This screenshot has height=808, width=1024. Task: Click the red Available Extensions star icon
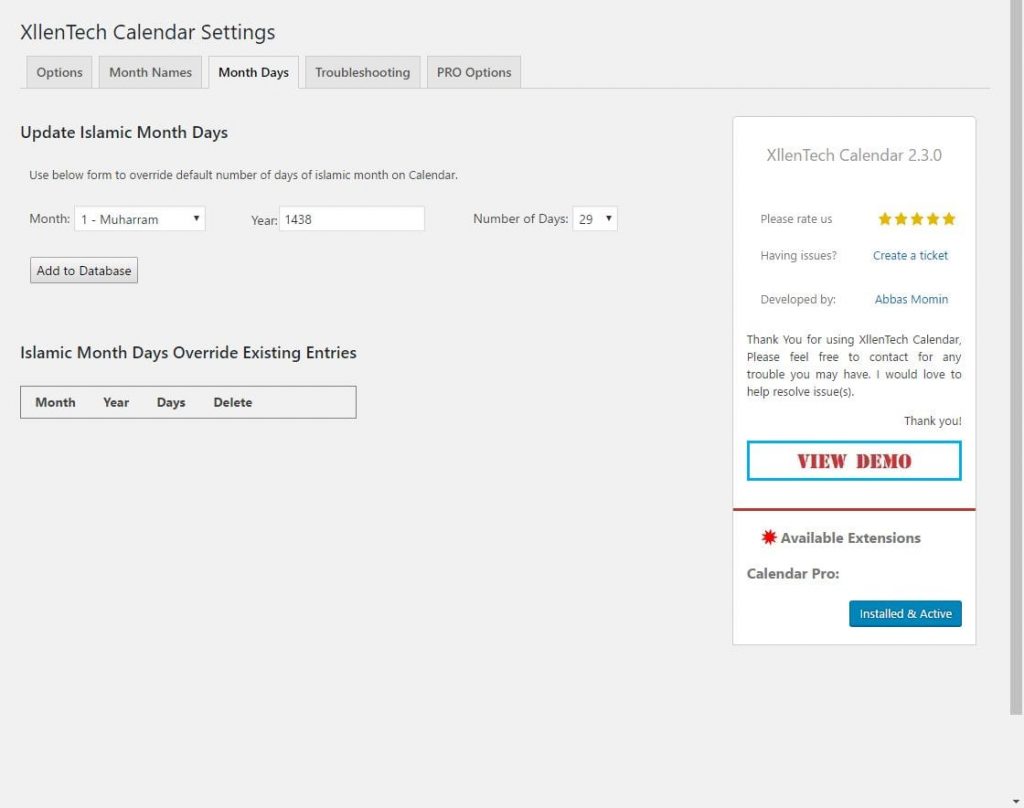tap(769, 537)
